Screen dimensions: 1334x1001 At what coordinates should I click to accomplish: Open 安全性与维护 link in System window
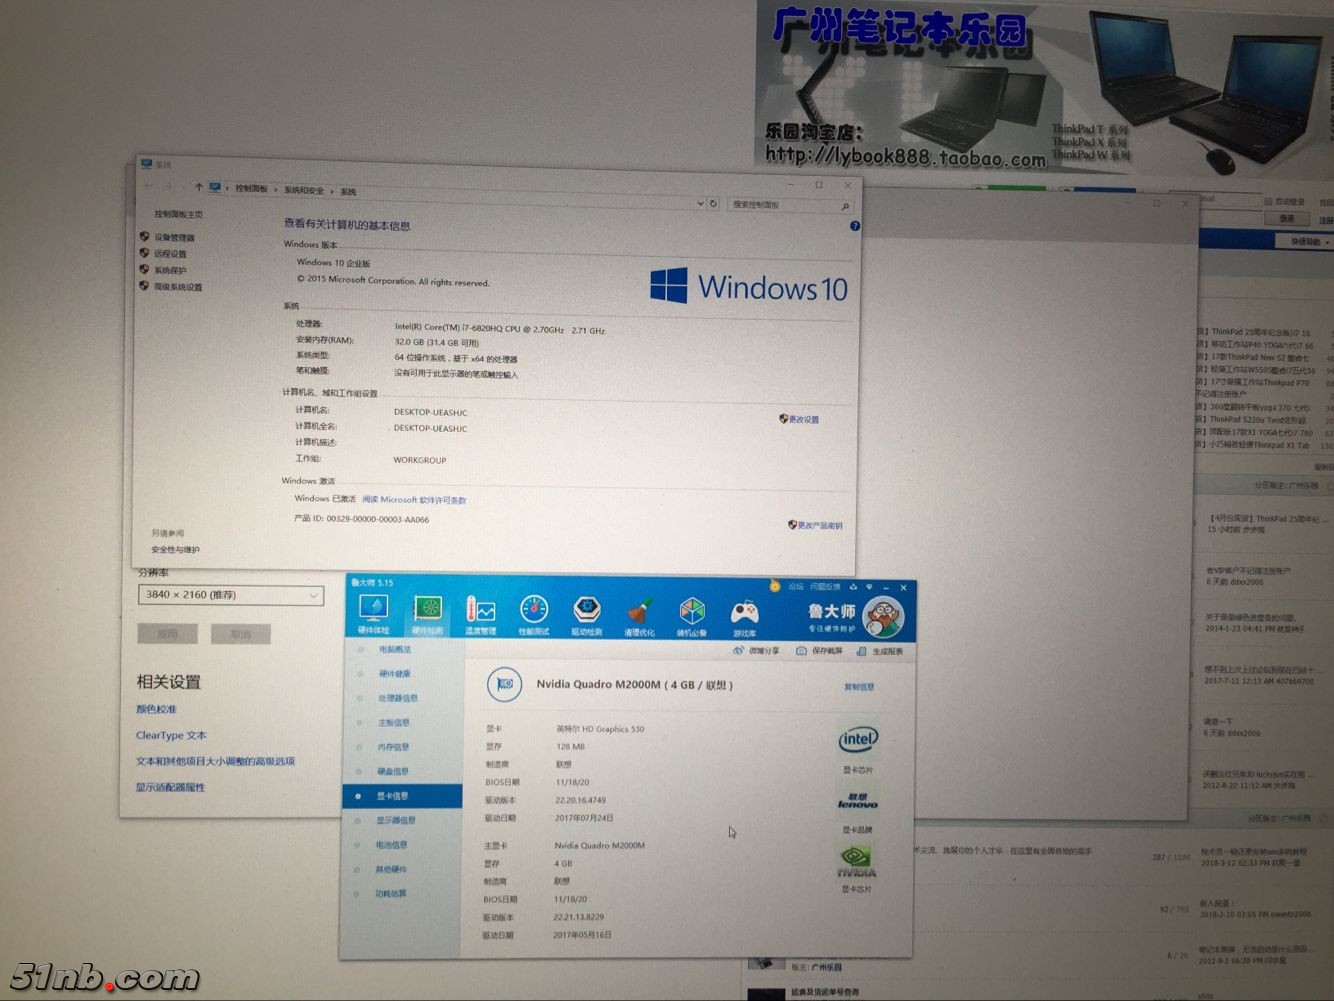tap(175, 550)
